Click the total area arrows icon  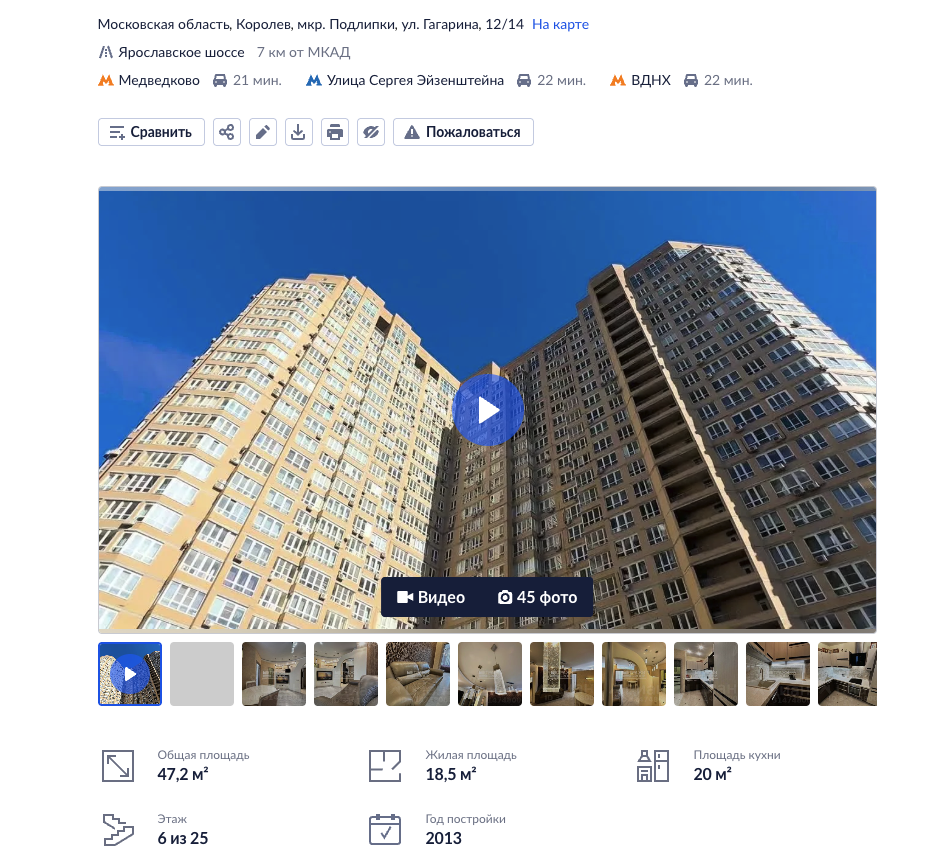[x=118, y=766]
